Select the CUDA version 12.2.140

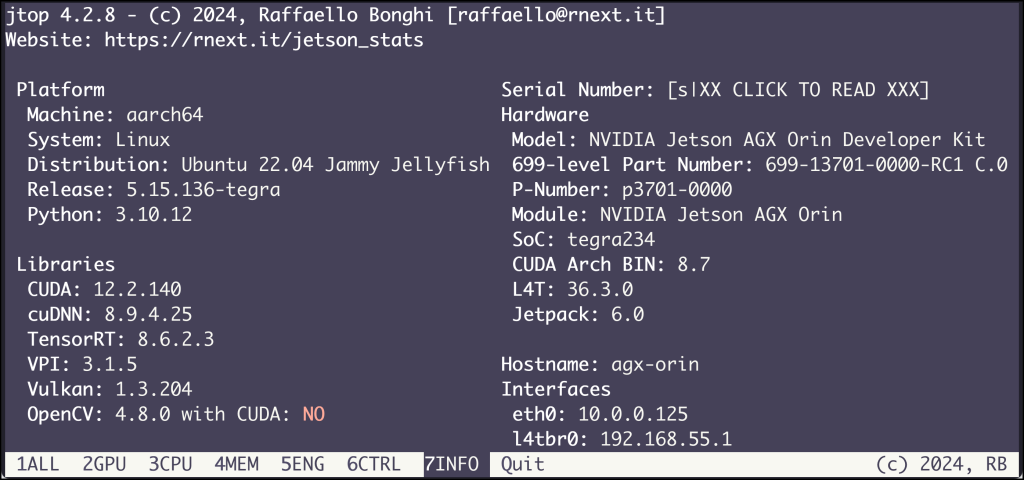[x=137, y=289]
